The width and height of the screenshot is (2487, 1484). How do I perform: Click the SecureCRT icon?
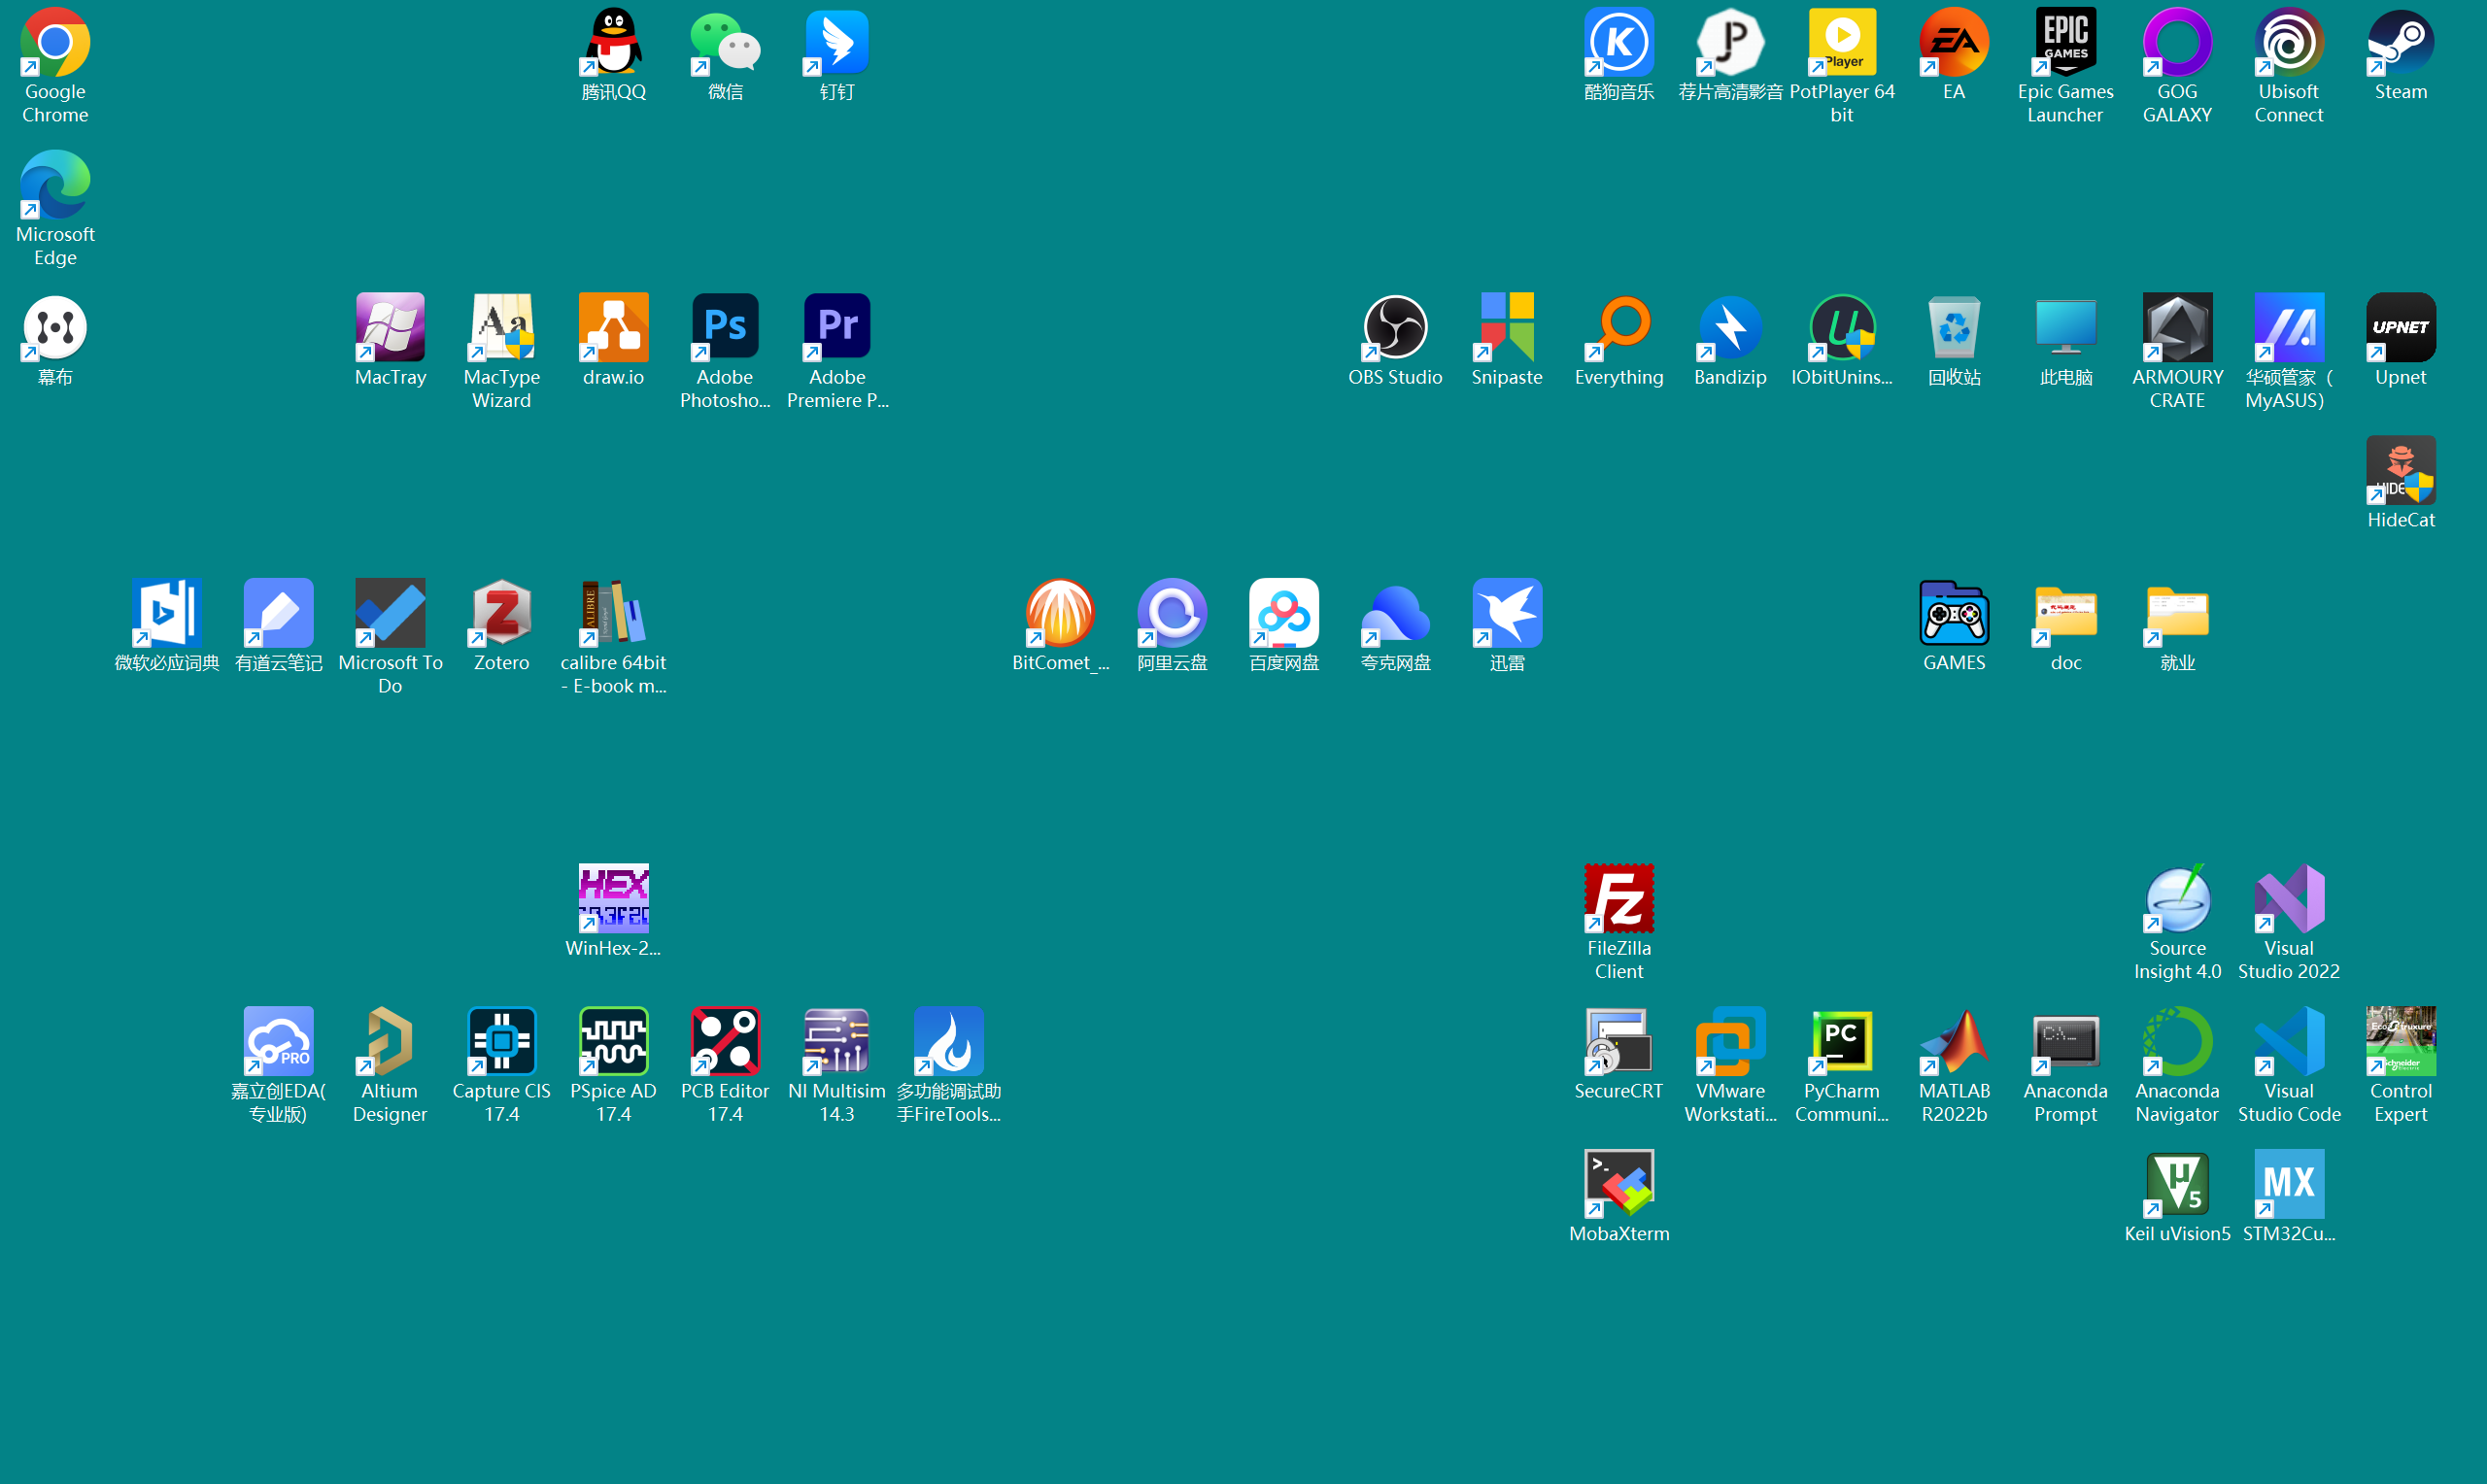point(1619,1042)
